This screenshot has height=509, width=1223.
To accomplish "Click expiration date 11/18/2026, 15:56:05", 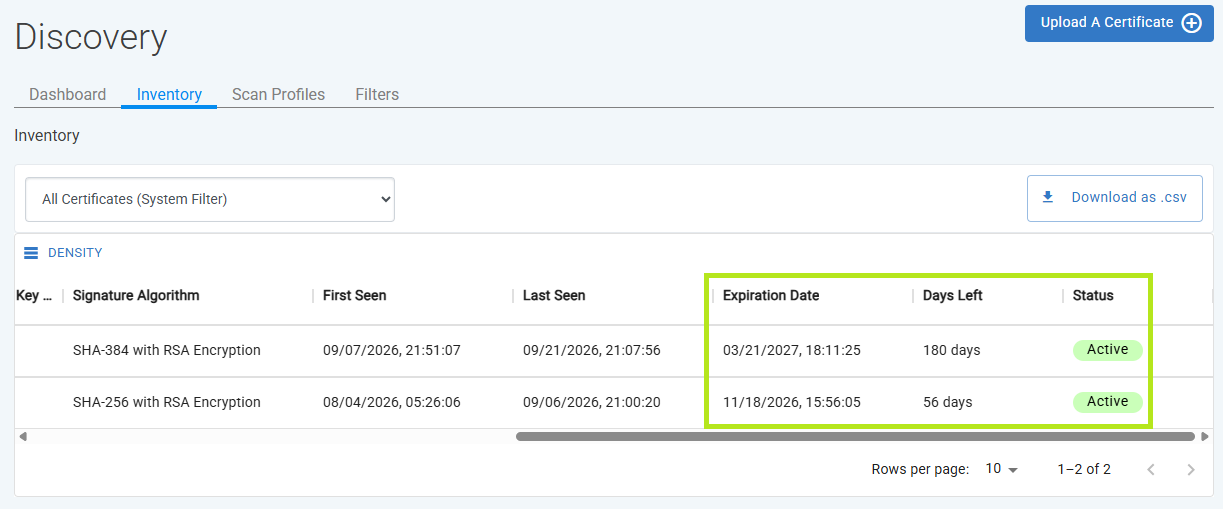I will 792,403.
